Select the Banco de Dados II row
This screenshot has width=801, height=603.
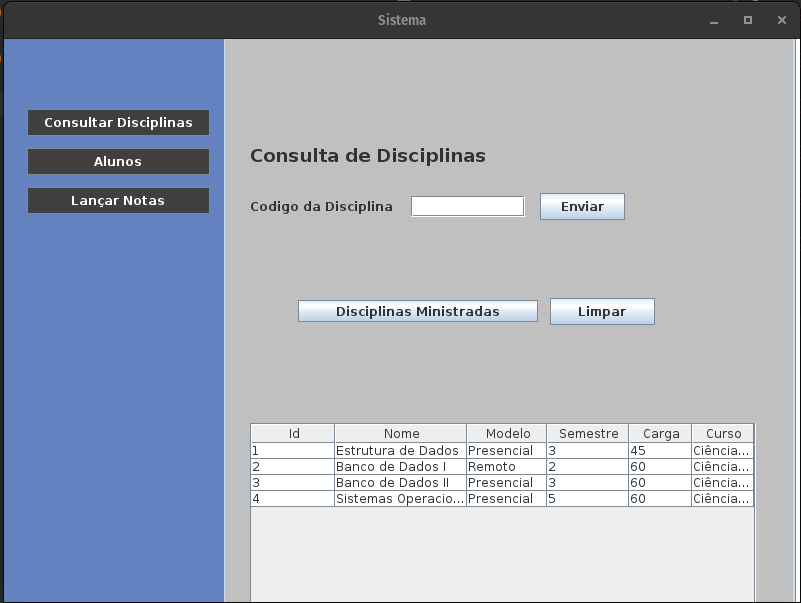(400, 482)
